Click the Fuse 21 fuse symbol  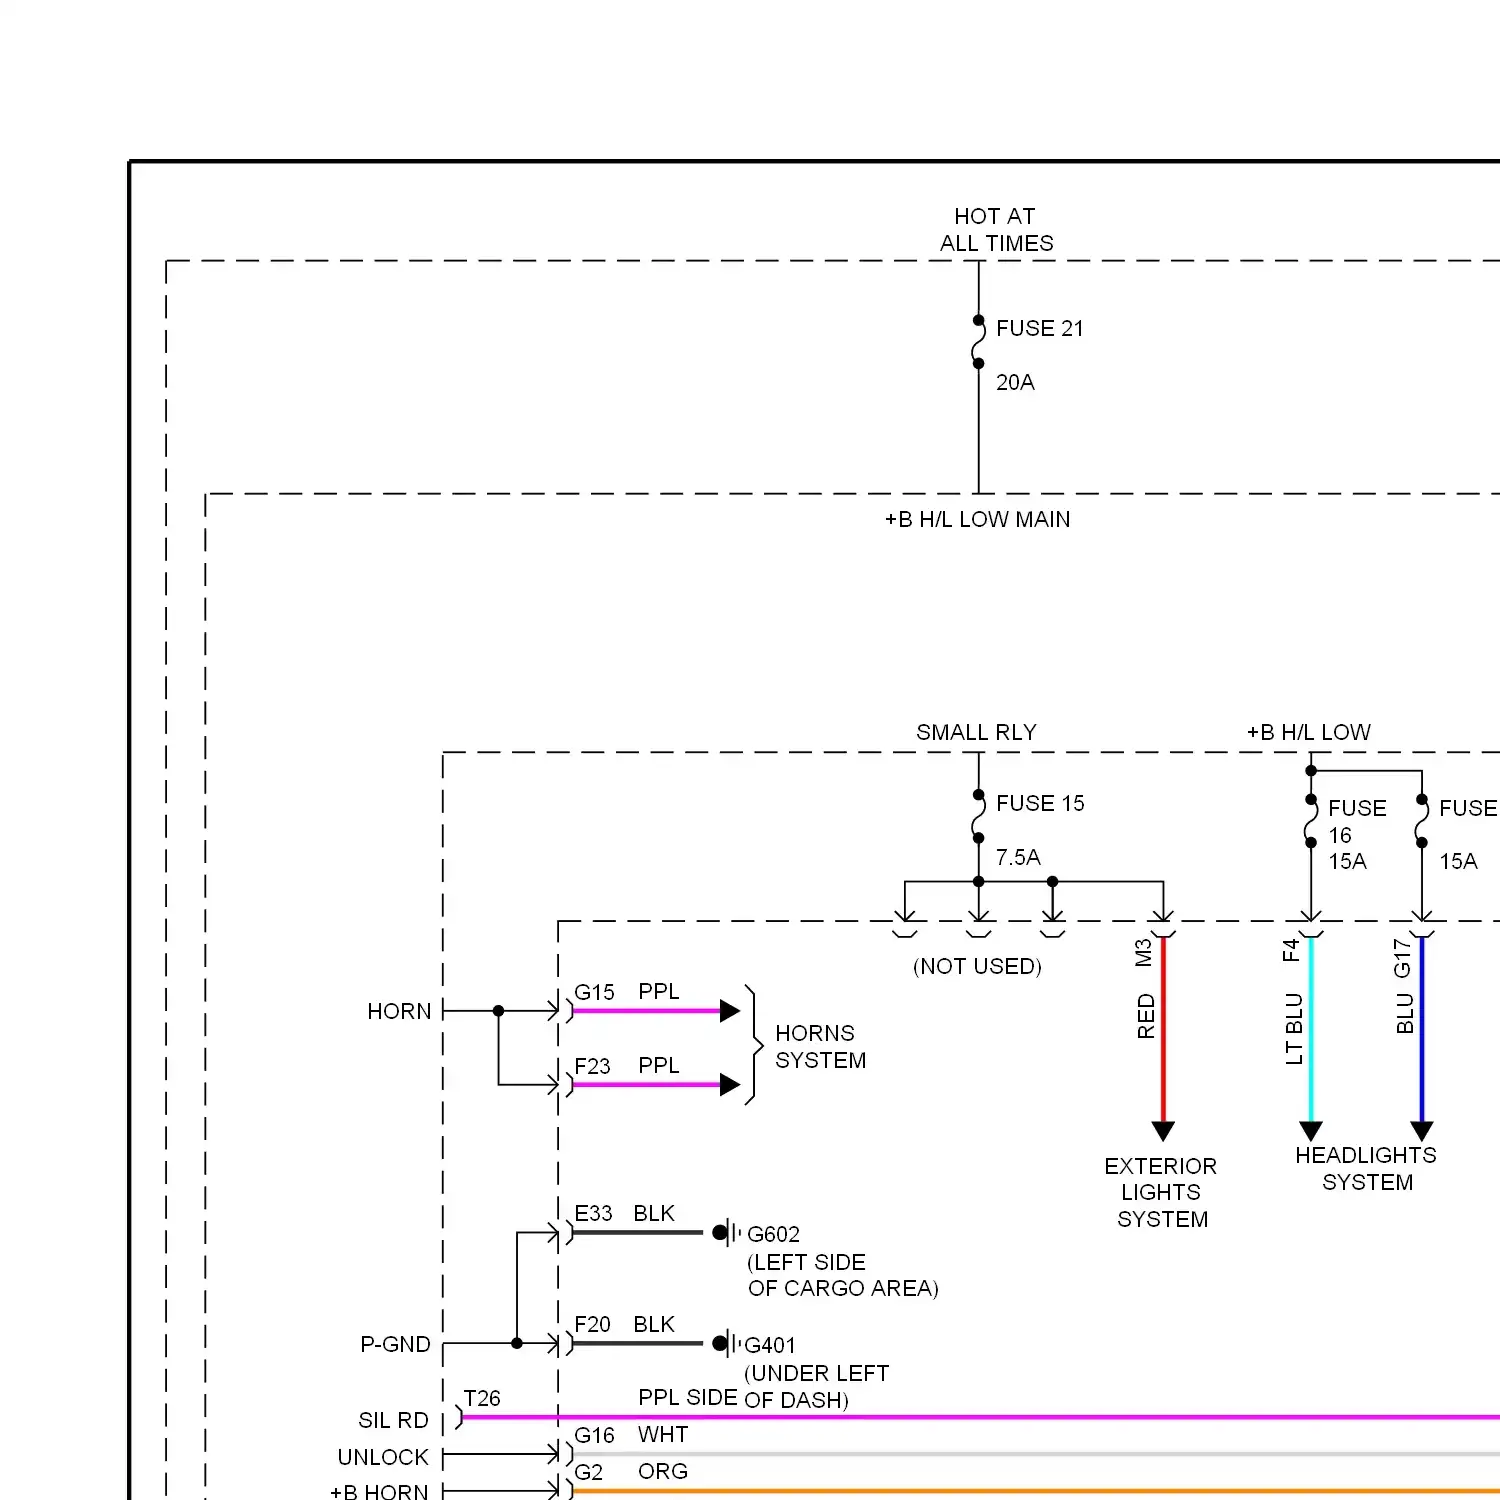click(978, 342)
